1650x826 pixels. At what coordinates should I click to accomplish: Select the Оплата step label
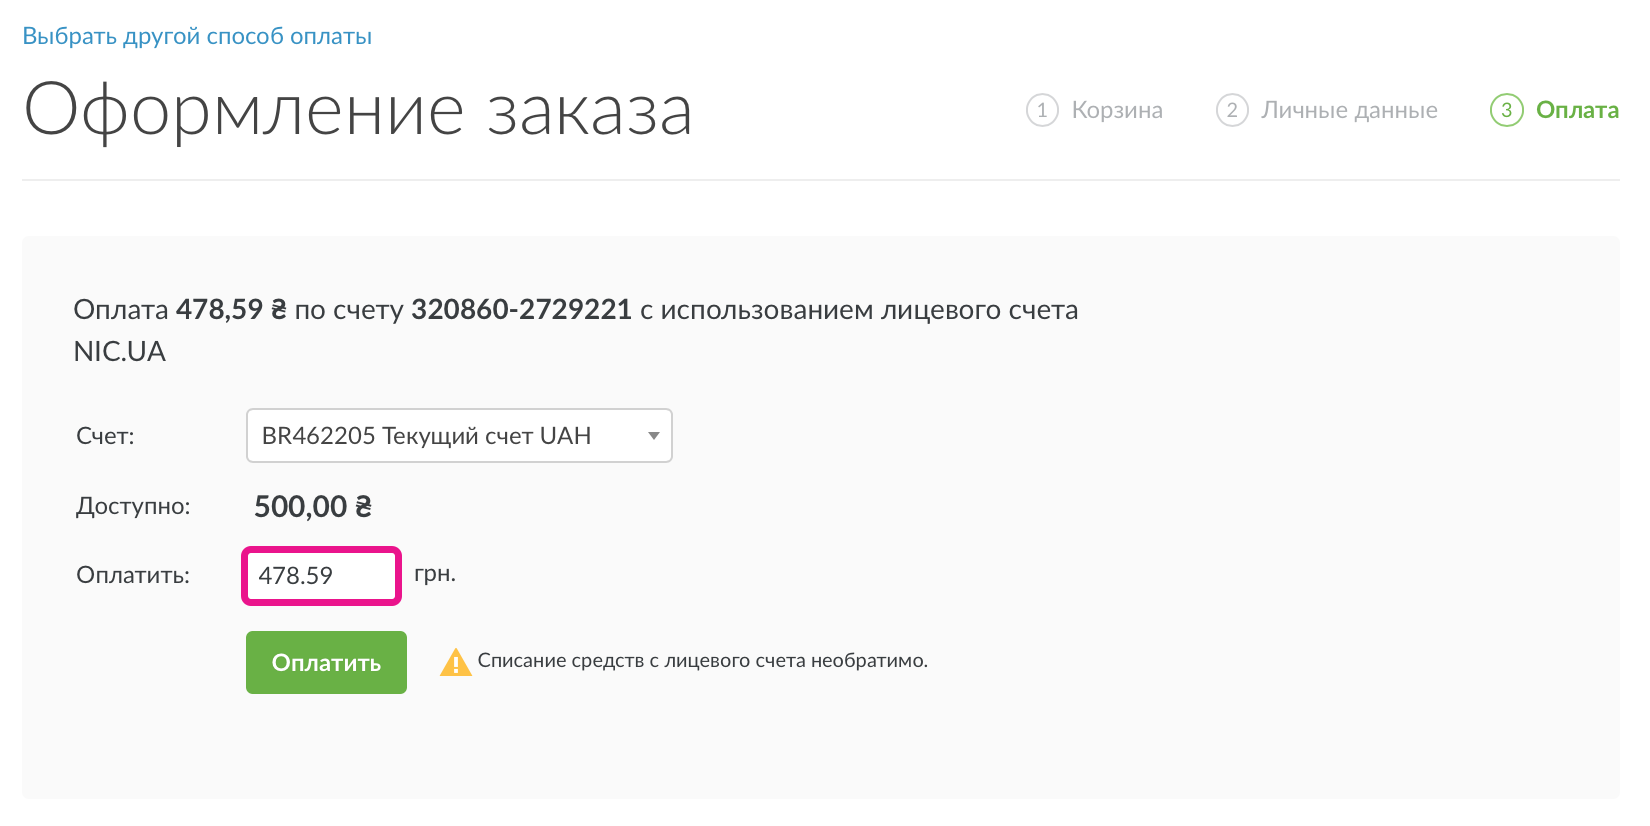tap(1577, 110)
